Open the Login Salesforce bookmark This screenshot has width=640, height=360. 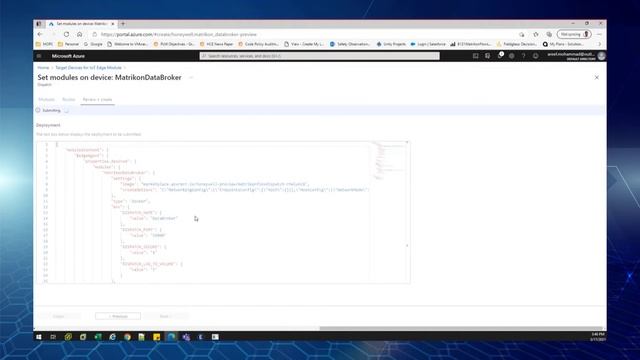coord(428,44)
